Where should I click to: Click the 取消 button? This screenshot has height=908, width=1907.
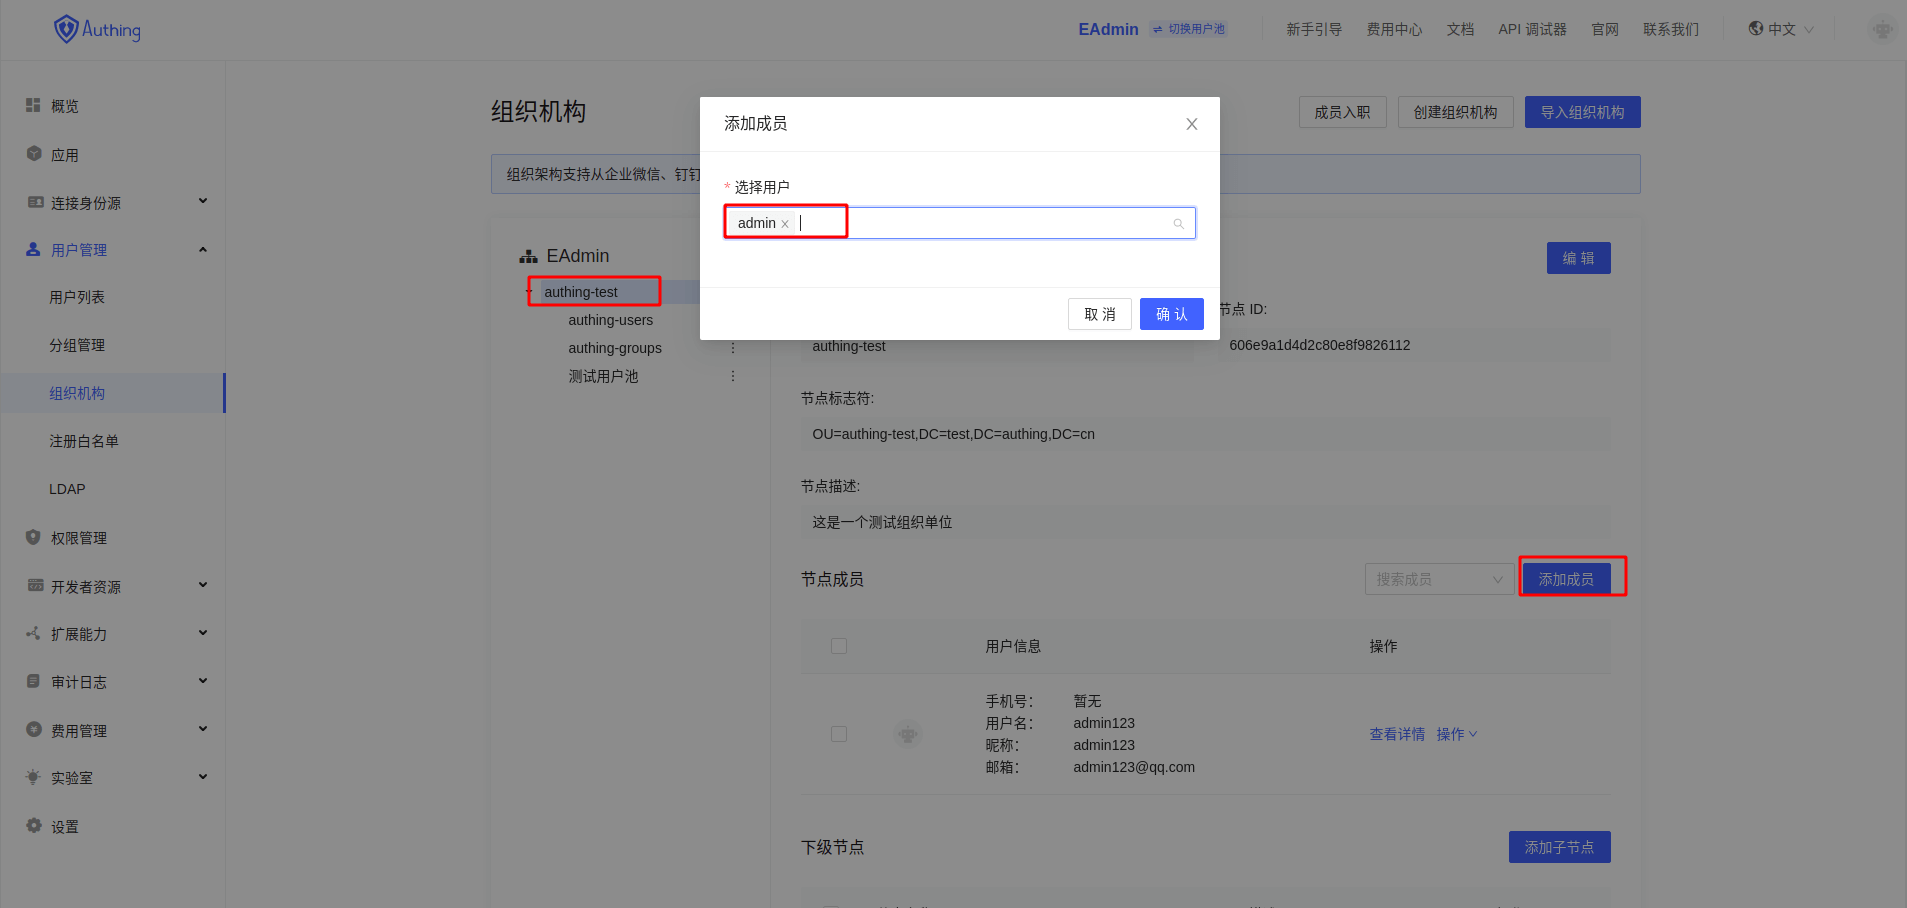1099,314
